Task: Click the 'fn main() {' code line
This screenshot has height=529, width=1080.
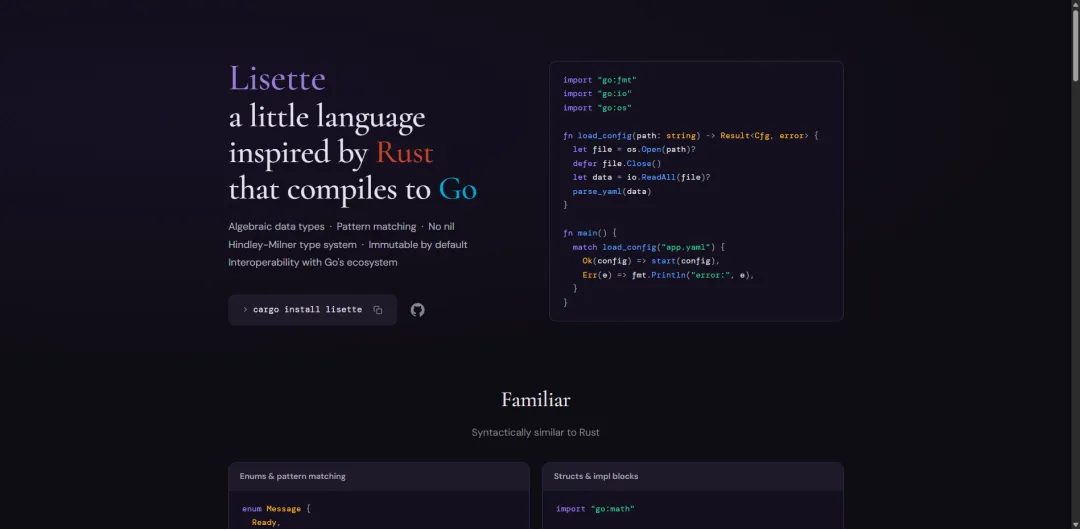Action: point(590,233)
